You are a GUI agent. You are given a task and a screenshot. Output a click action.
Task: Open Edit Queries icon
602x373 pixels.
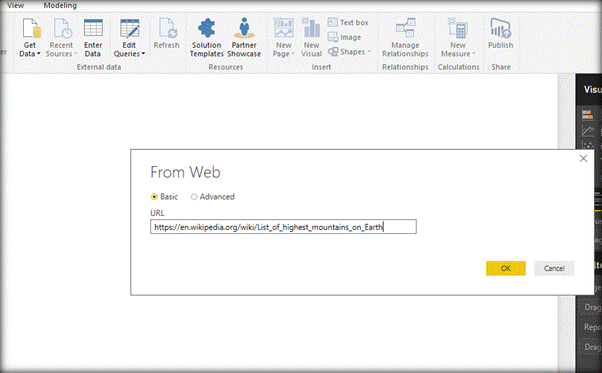pos(129,28)
